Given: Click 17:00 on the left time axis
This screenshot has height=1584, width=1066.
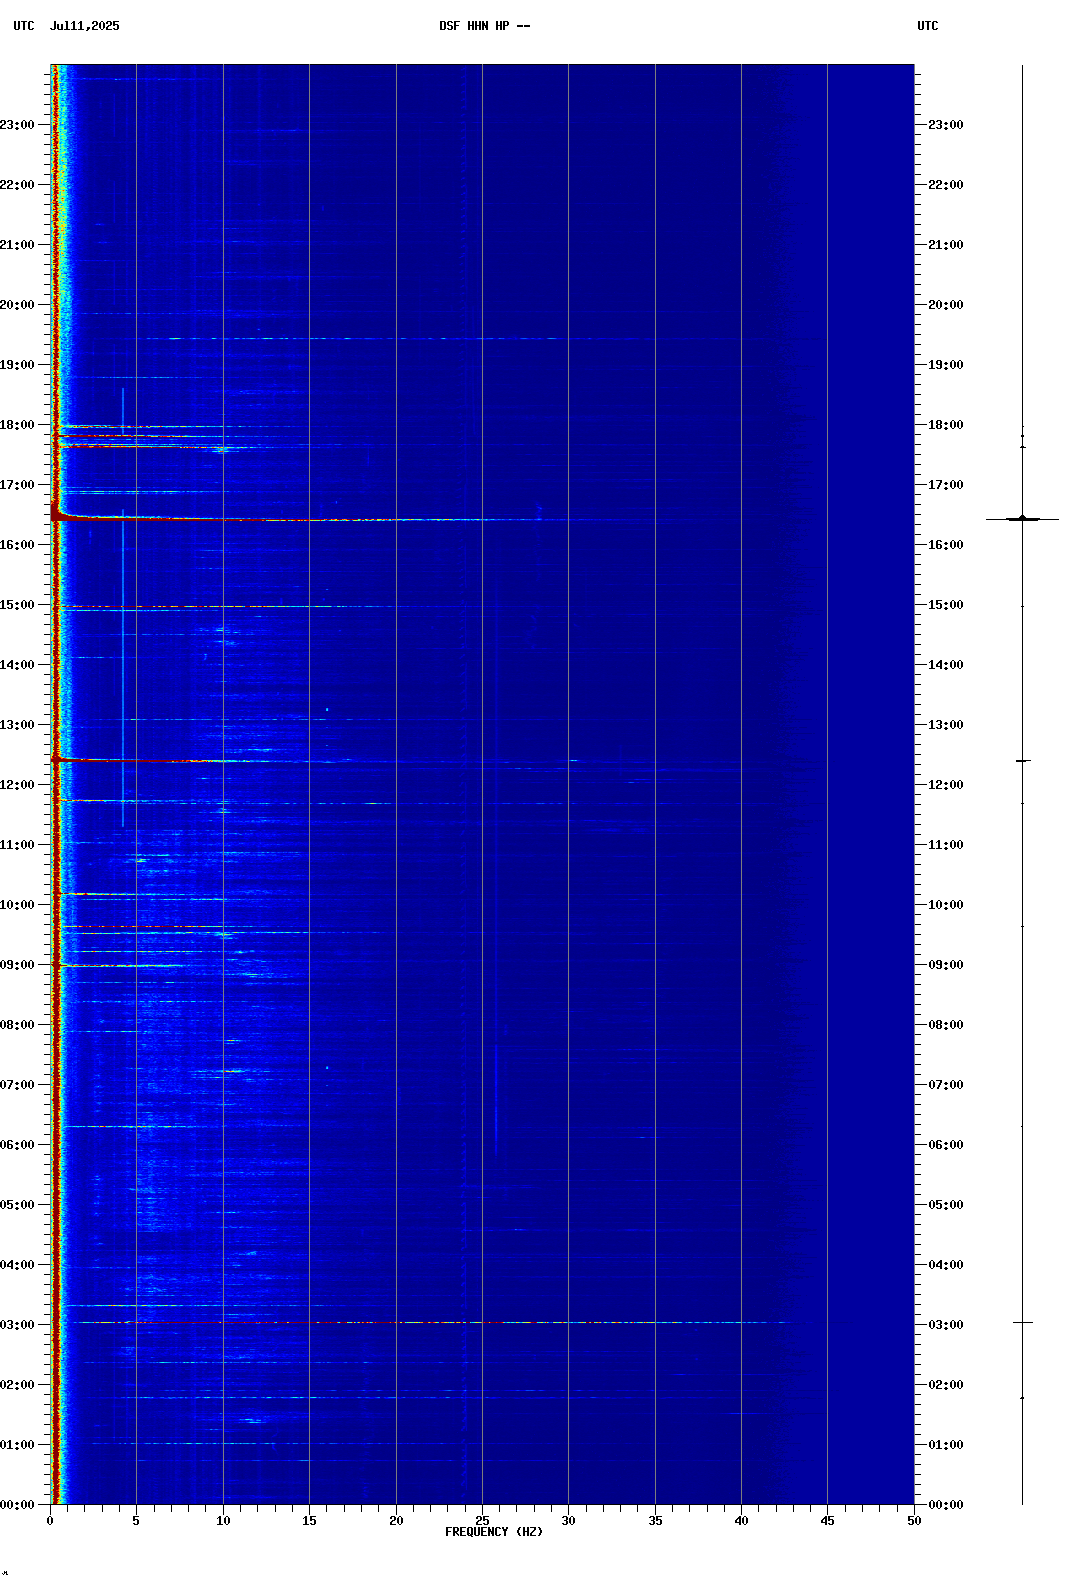Looking at the screenshot, I should point(17,485).
